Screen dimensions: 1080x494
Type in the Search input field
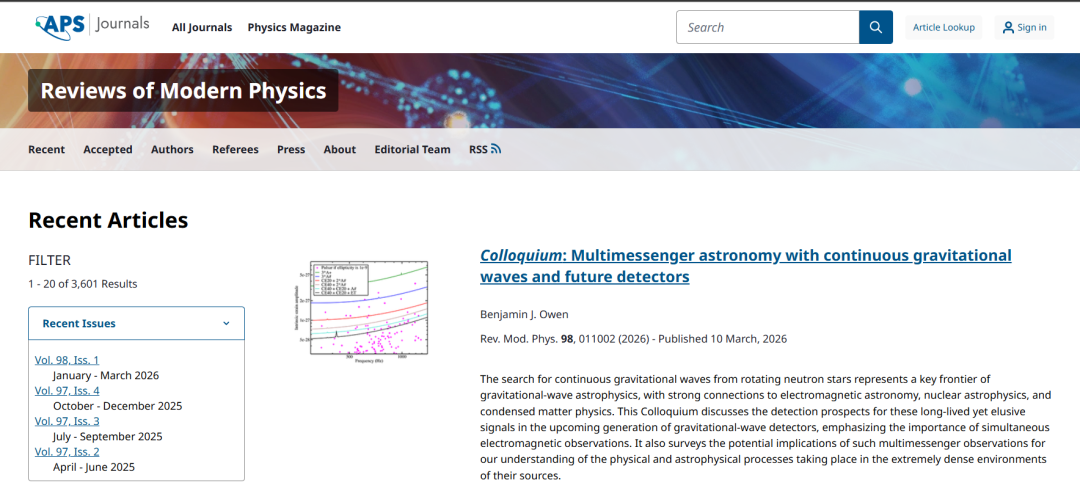click(767, 27)
